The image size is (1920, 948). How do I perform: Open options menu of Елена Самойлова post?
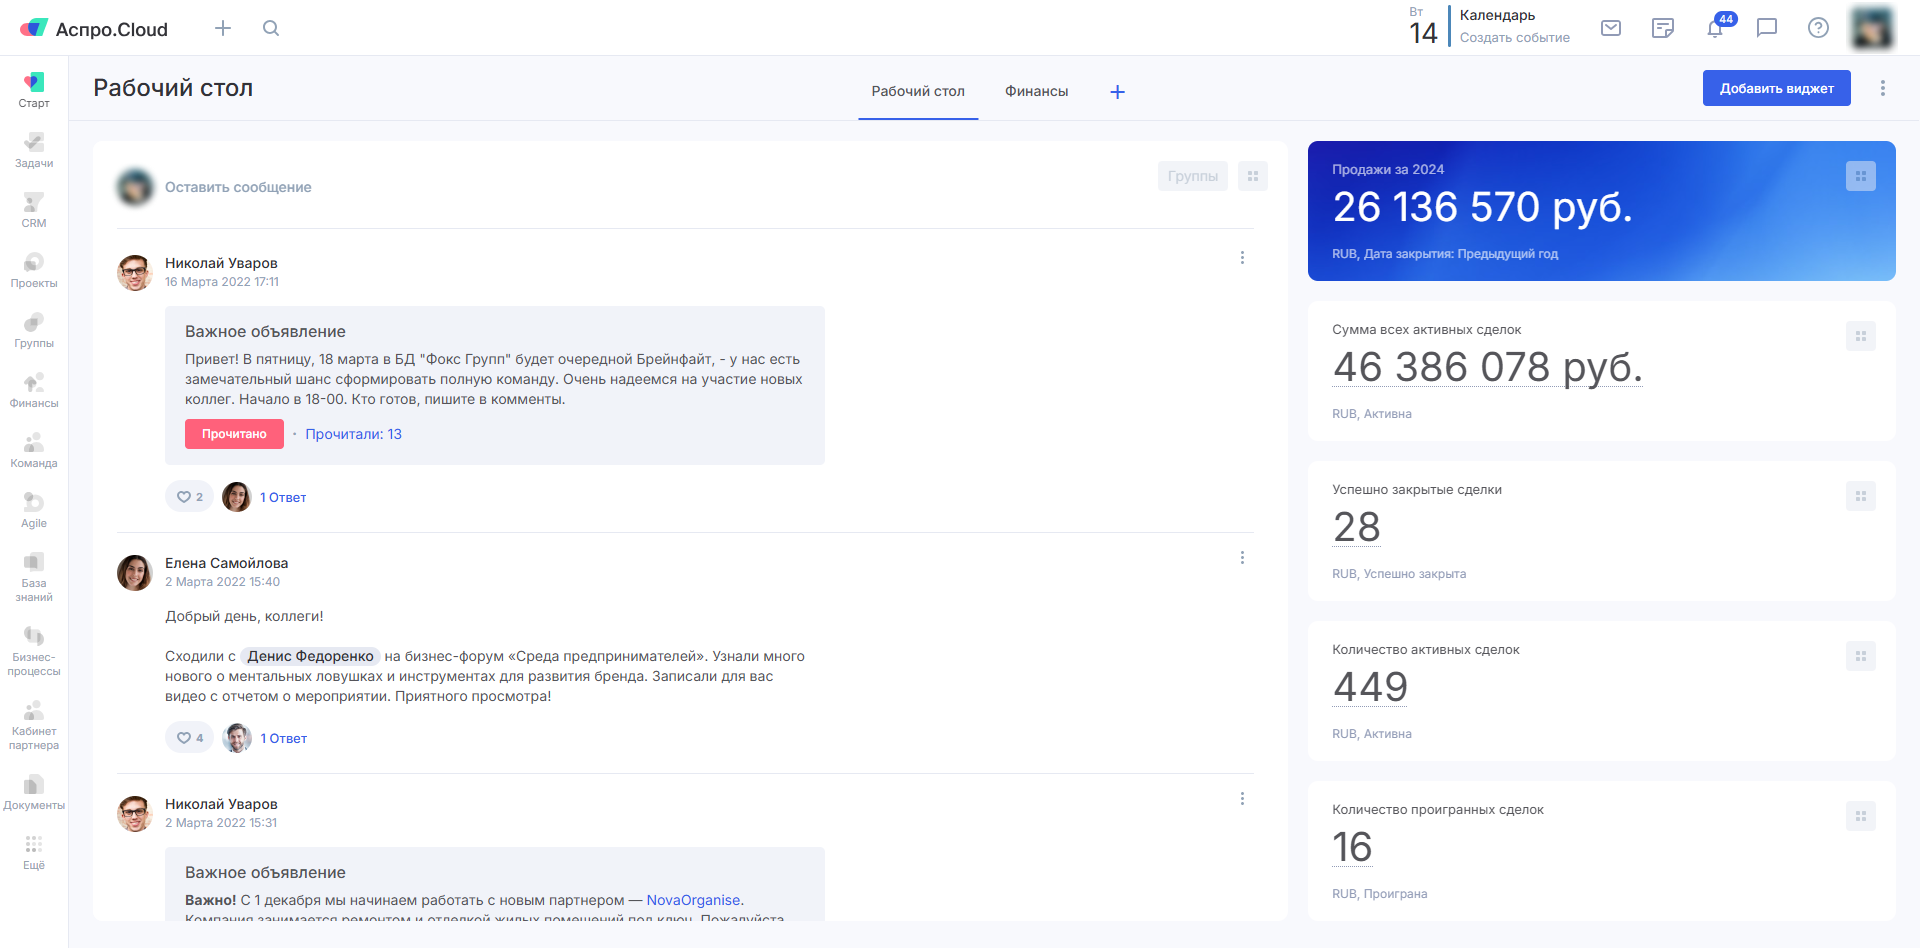pos(1242,558)
